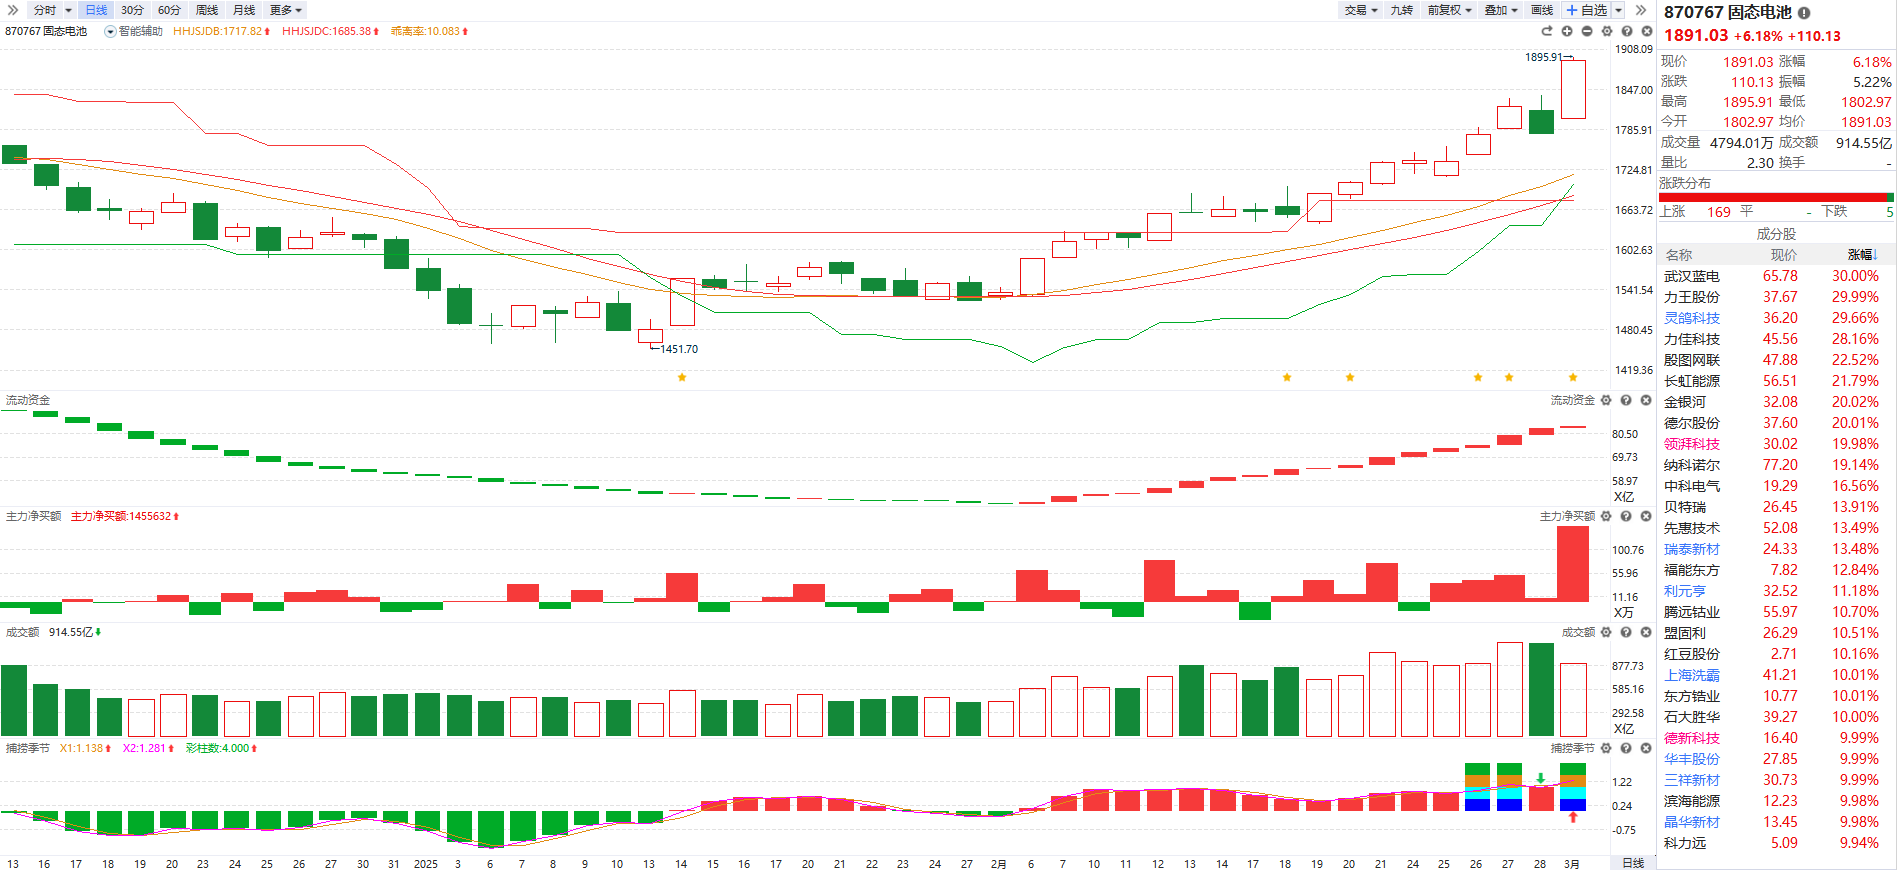The image size is (1897, 870).
Task: Open the 交易 dropdown menu
Action: [x=1361, y=10]
